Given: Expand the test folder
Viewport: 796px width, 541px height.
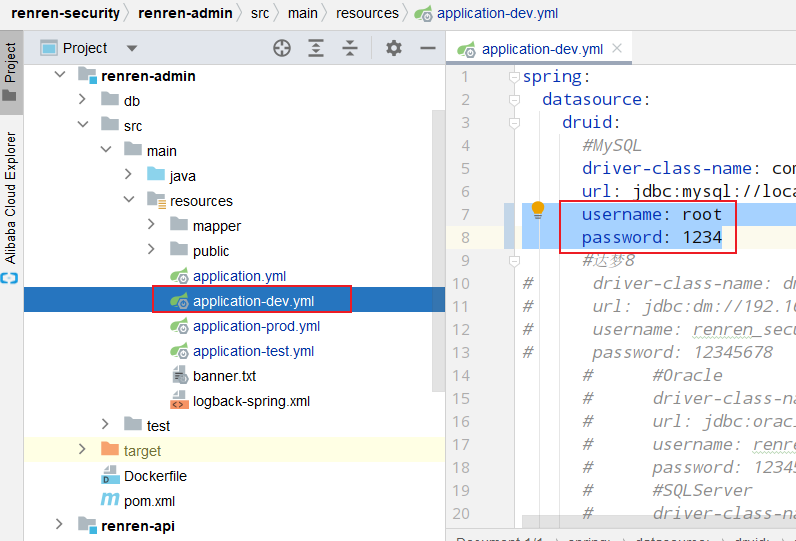Looking at the screenshot, I should (105, 424).
